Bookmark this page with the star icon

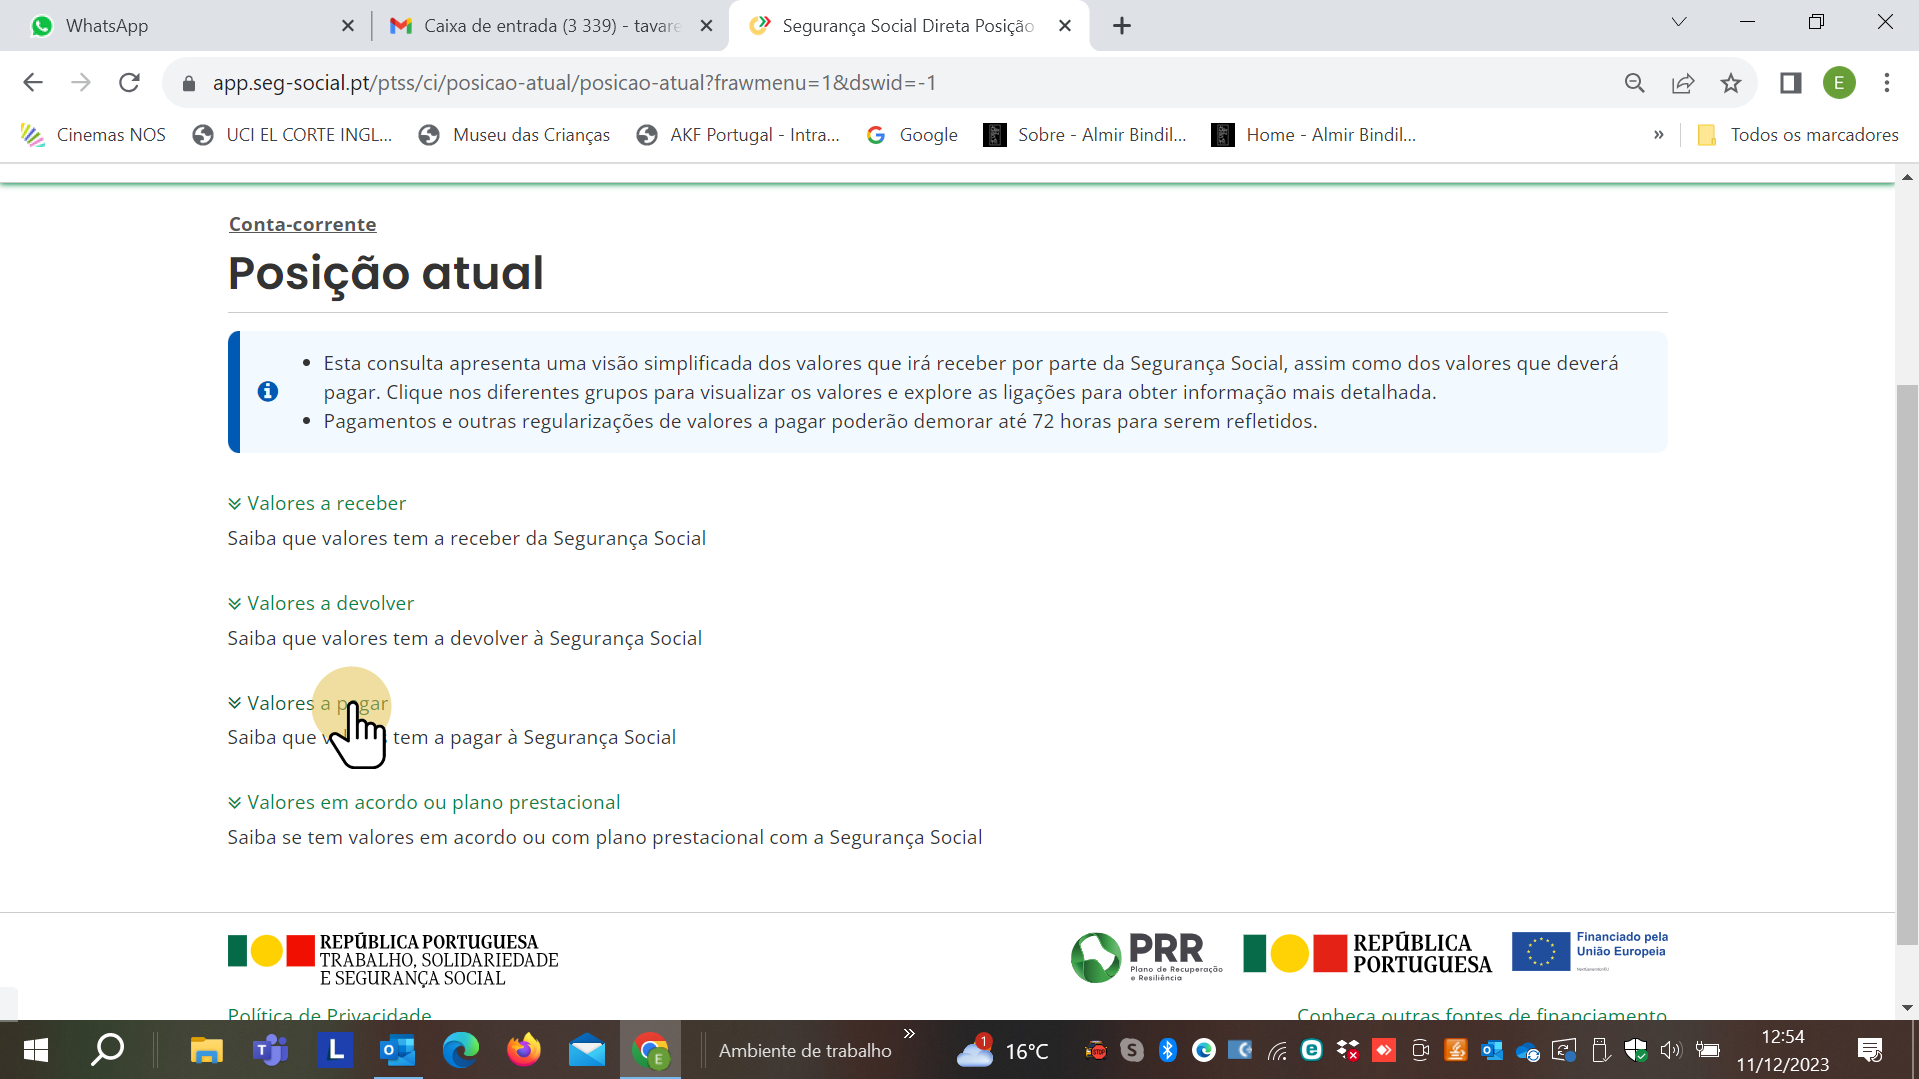[1731, 83]
